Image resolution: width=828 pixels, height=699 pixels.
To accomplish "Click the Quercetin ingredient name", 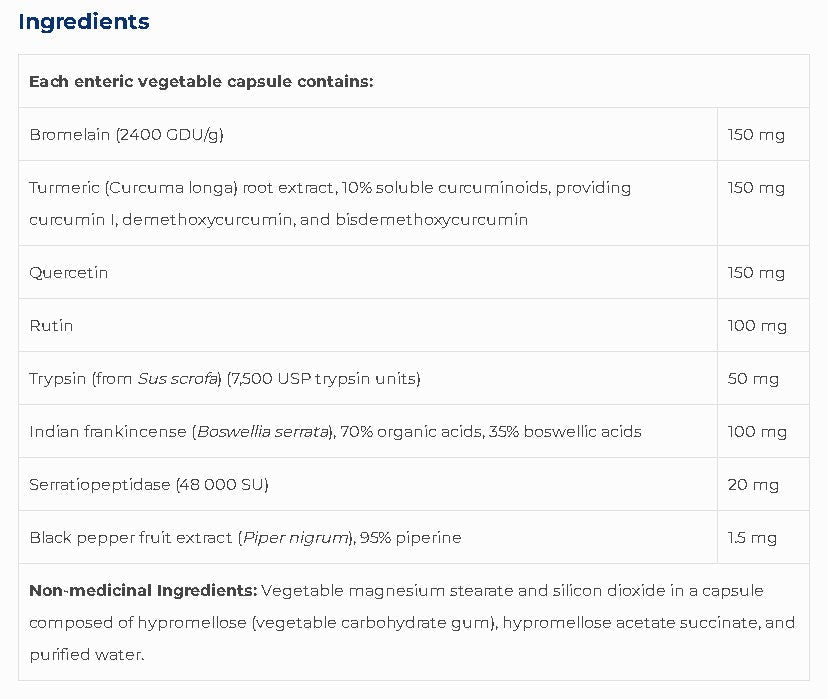I will pyautogui.click(x=69, y=272).
